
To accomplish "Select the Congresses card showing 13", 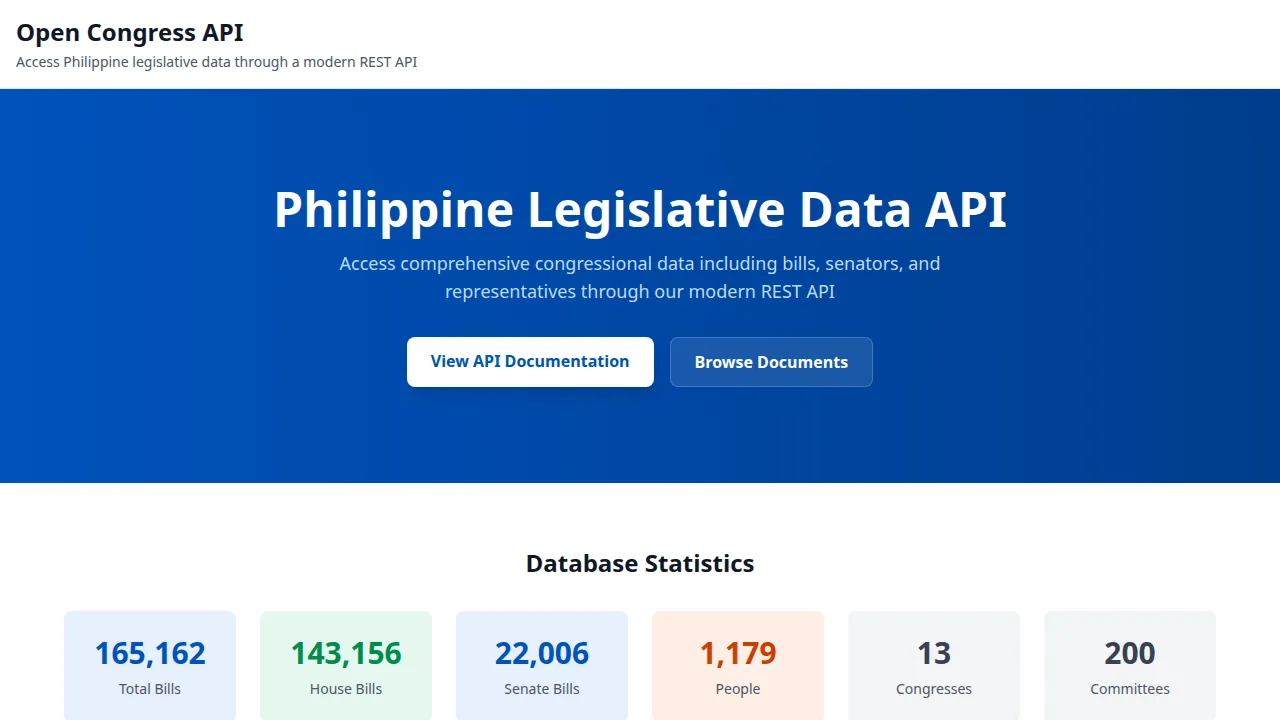I will [934, 666].
